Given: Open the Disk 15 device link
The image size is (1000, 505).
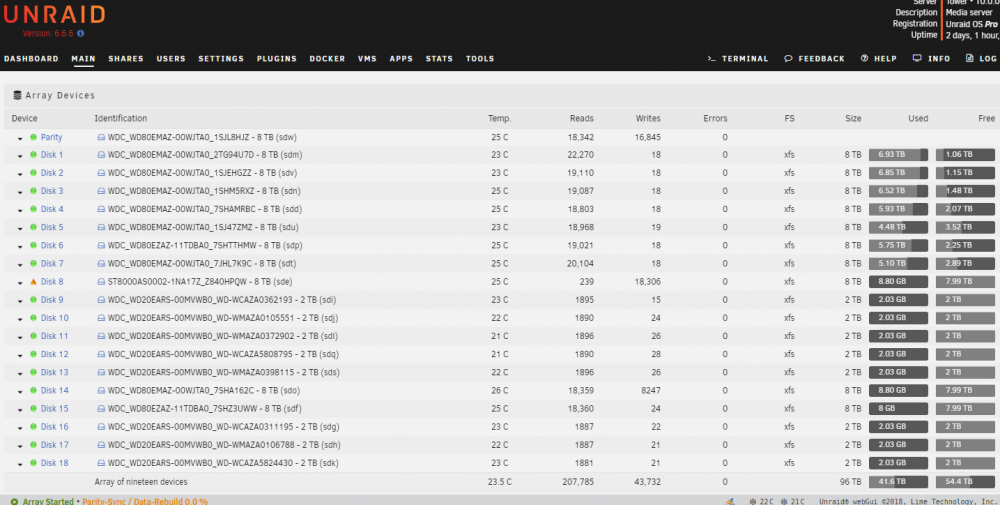Looking at the screenshot, I should pos(55,409).
